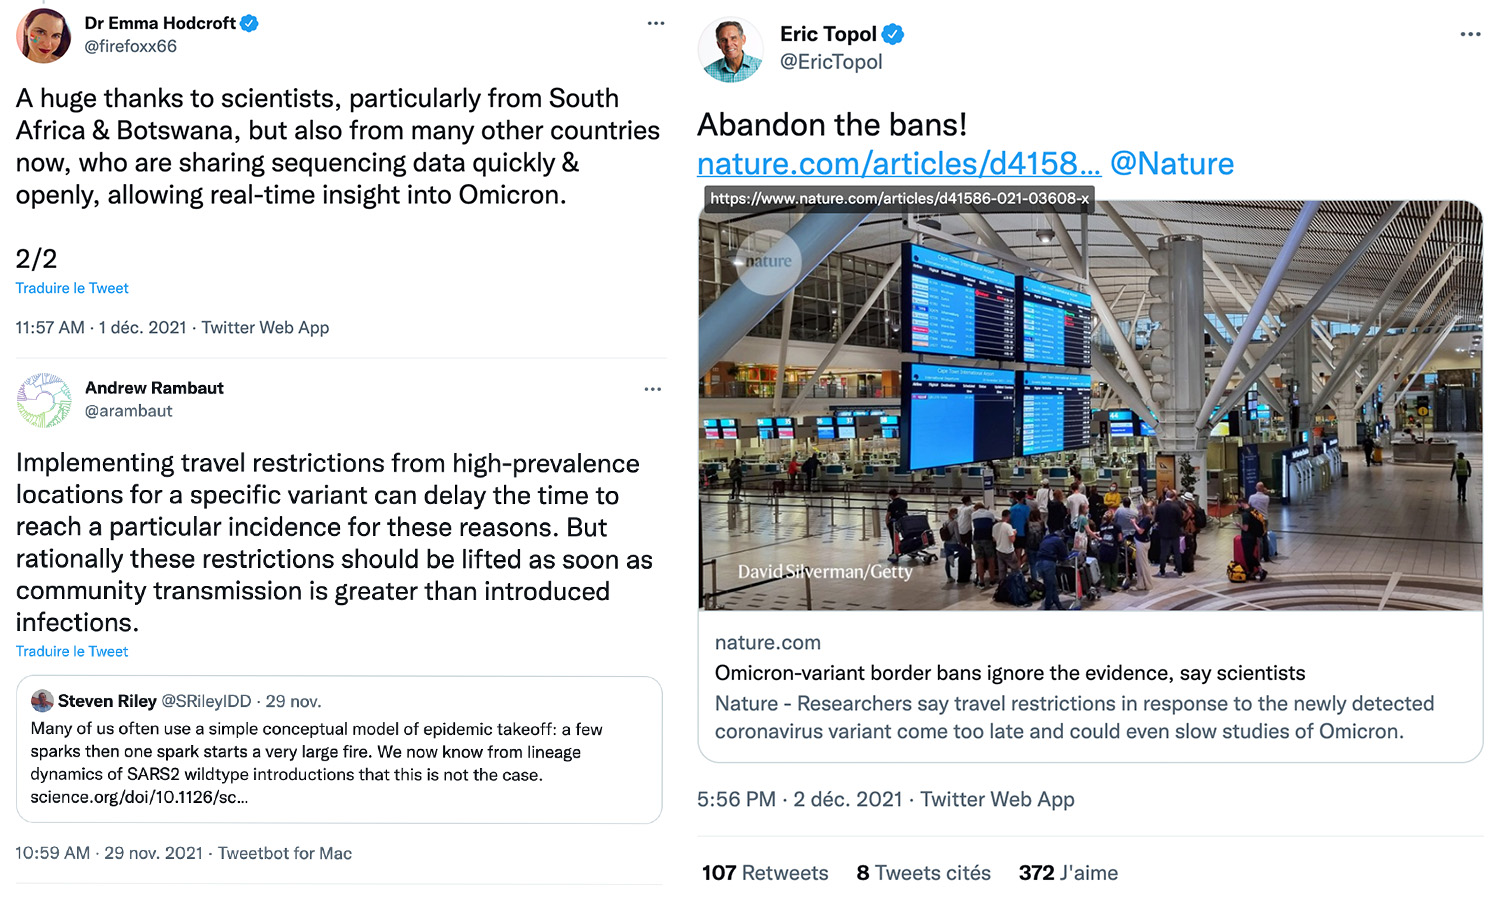View the 8 Tweets cités list
This screenshot has width=1502, height=900.
pos(923,873)
